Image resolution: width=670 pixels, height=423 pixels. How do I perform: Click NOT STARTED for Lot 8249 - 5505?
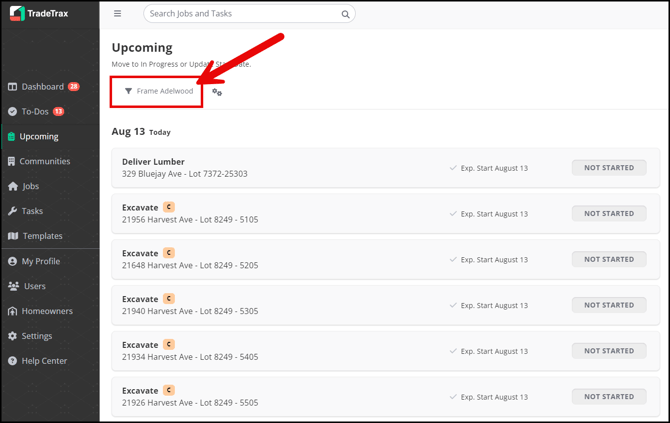608,397
